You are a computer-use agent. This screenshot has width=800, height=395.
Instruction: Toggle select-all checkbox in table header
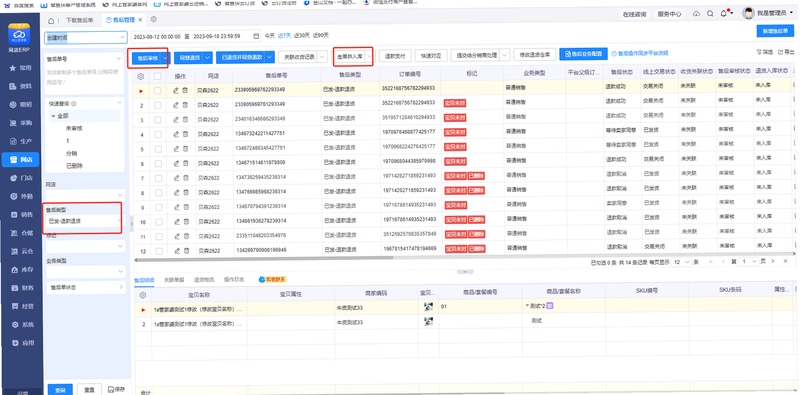click(x=158, y=76)
